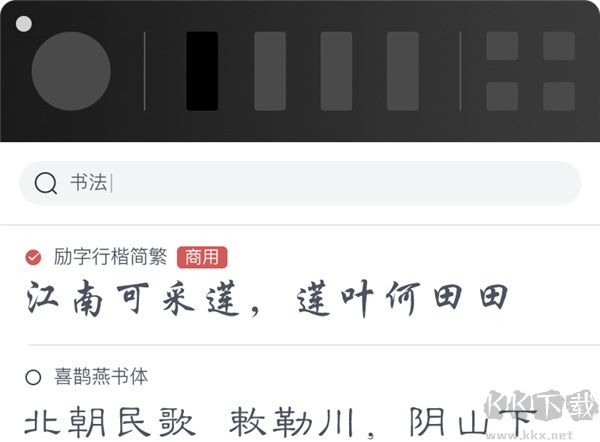The image size is (600, 442).
Task: Click the red 商用 badge
Action: click(x=202, y=257)
